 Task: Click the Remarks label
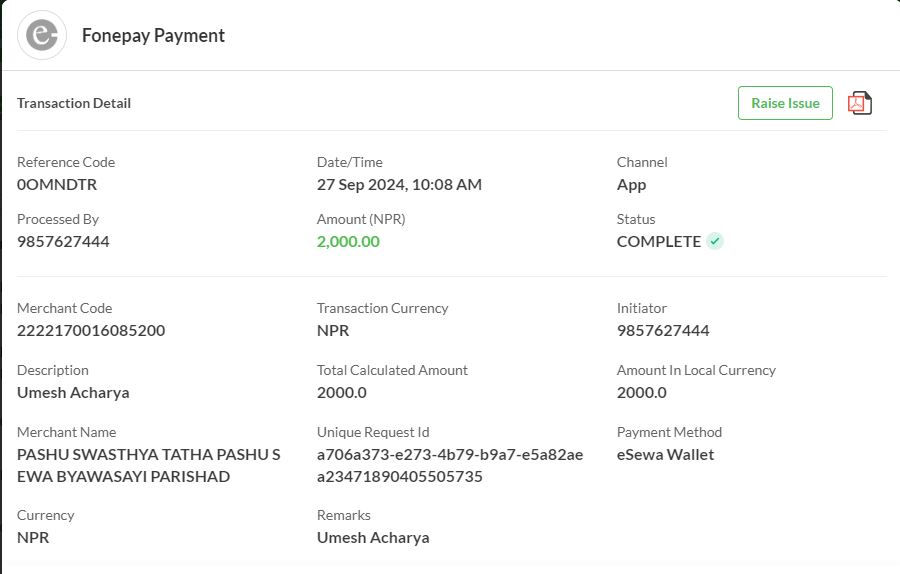coord(344,515)
